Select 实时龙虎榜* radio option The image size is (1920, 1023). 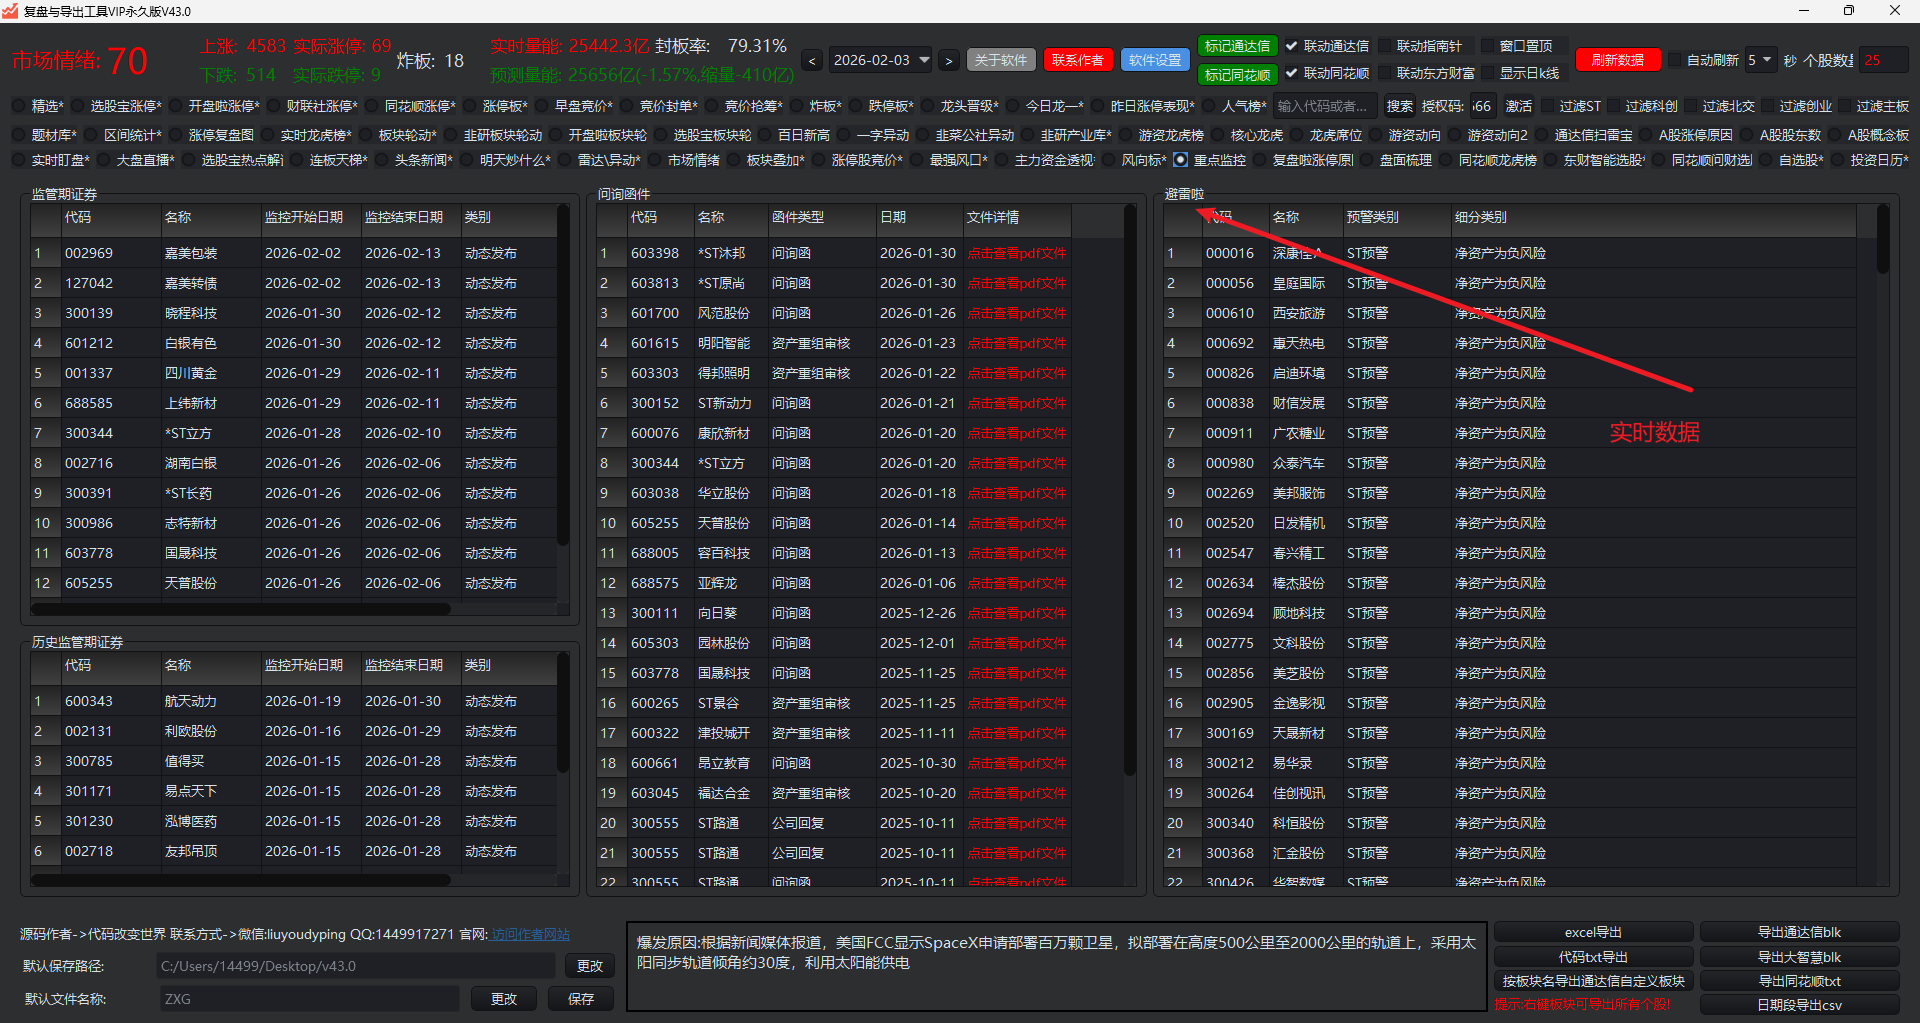(x=269, y=135)
